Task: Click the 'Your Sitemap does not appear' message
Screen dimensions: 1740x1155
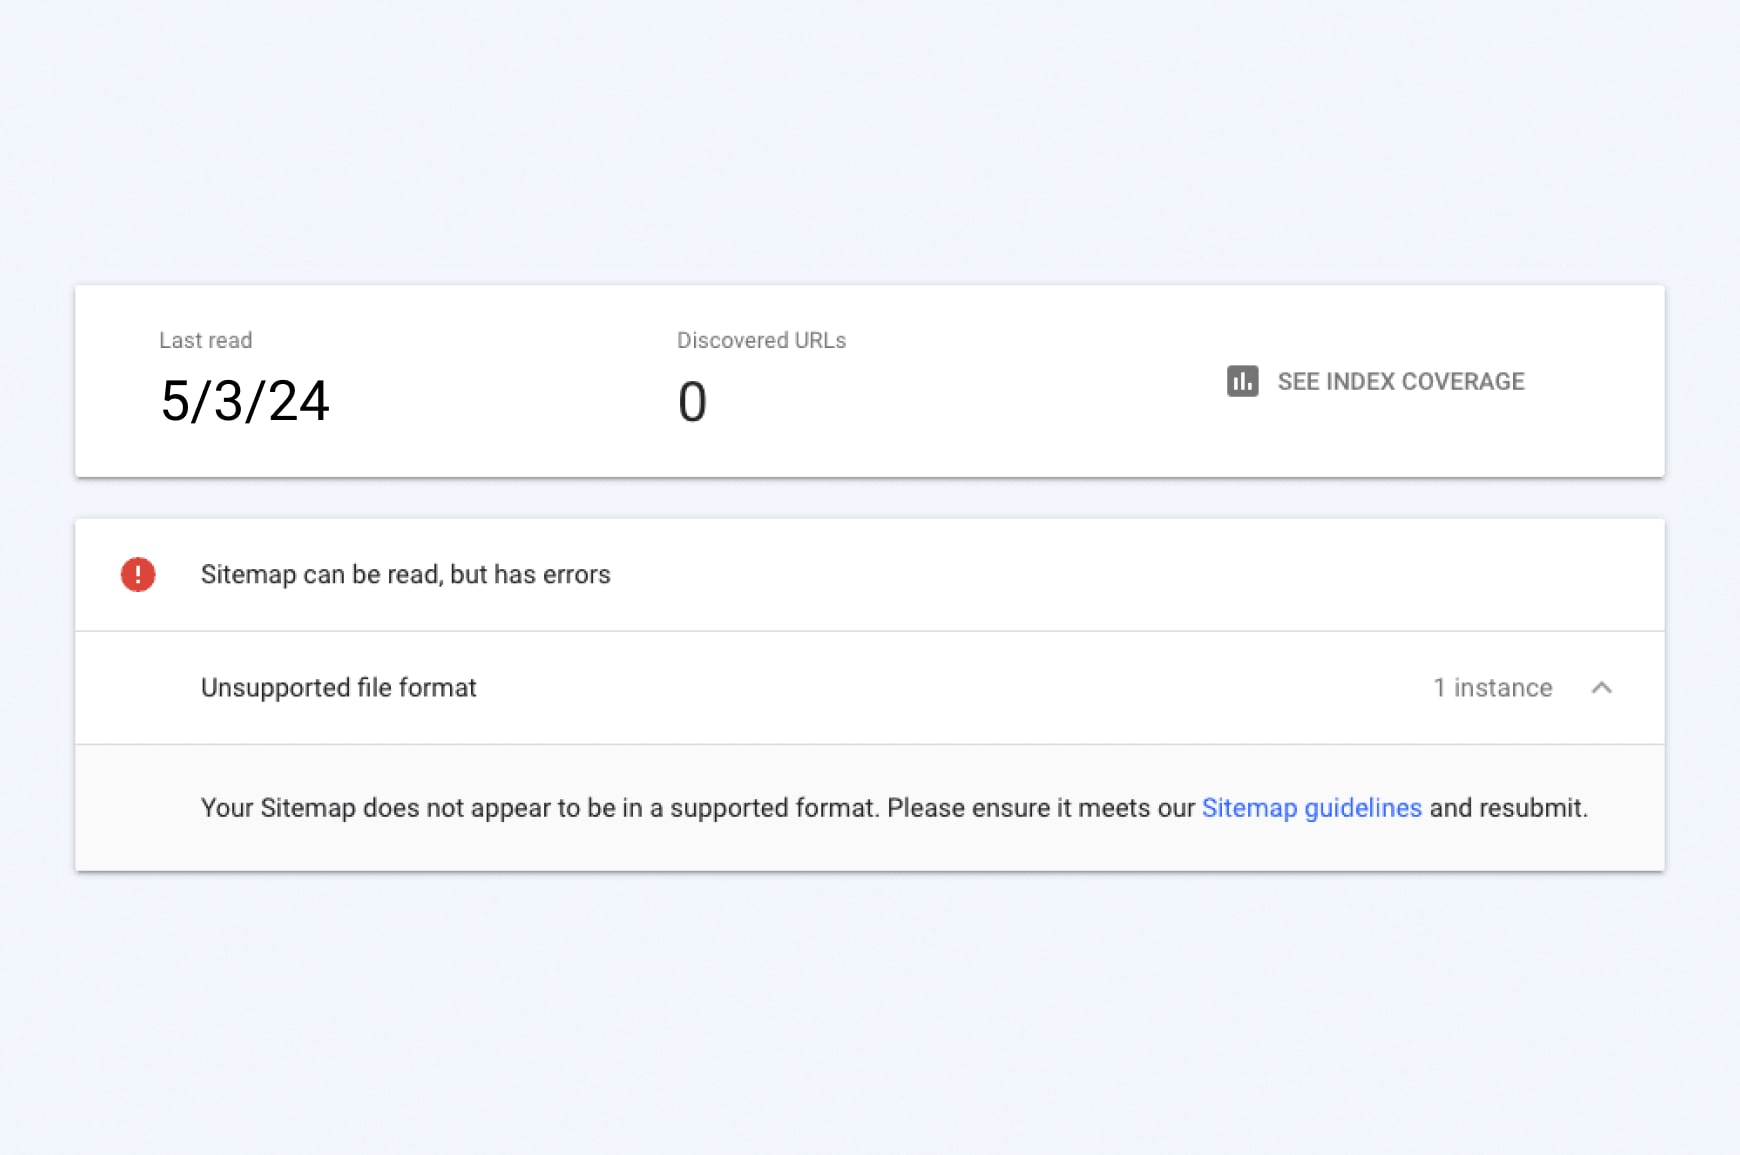Action: point(400,808)
